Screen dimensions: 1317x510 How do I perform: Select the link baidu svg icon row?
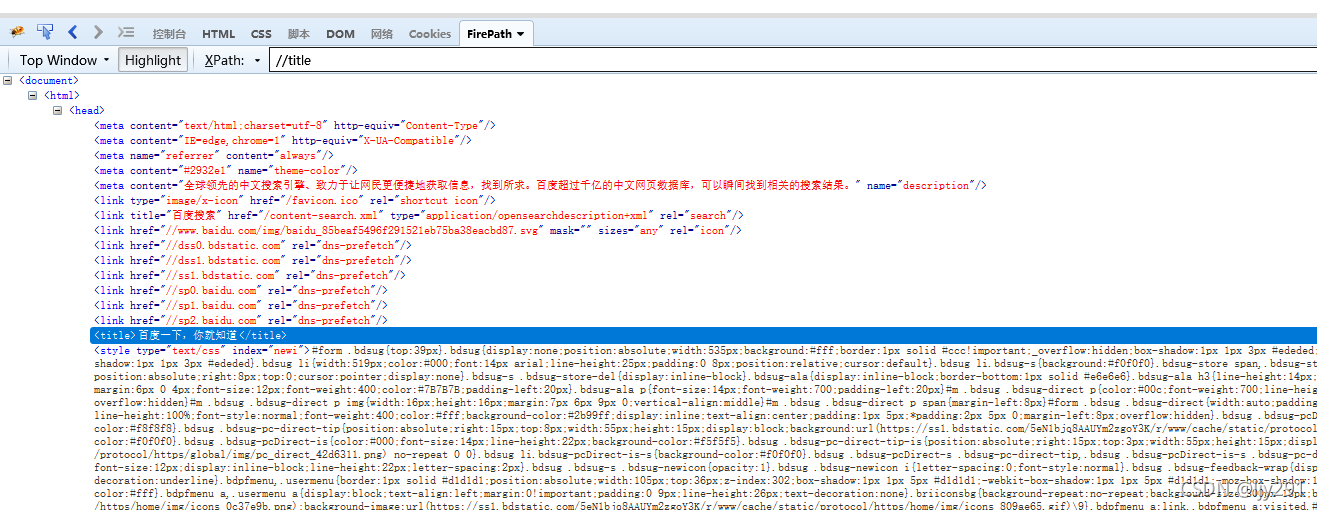[x=418, y=230]
